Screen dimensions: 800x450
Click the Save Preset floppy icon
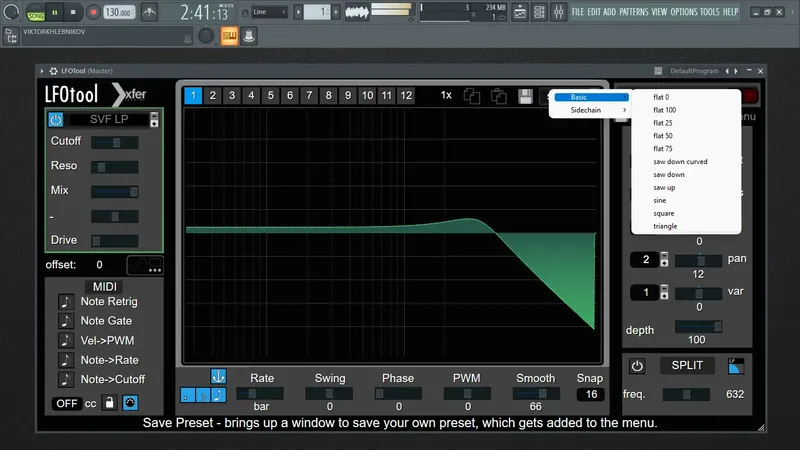coord(526,96)
